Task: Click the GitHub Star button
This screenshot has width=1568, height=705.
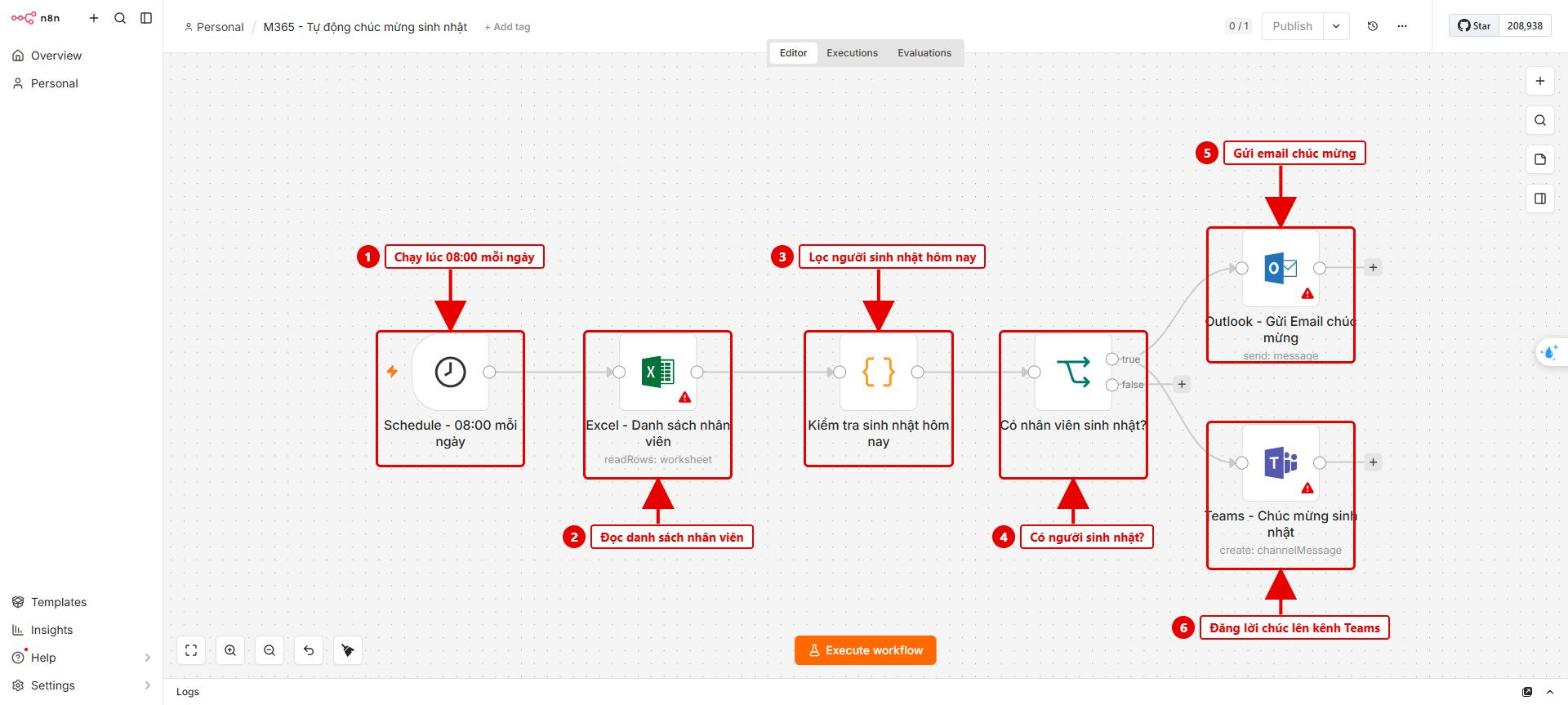Action: [1474, 26]
